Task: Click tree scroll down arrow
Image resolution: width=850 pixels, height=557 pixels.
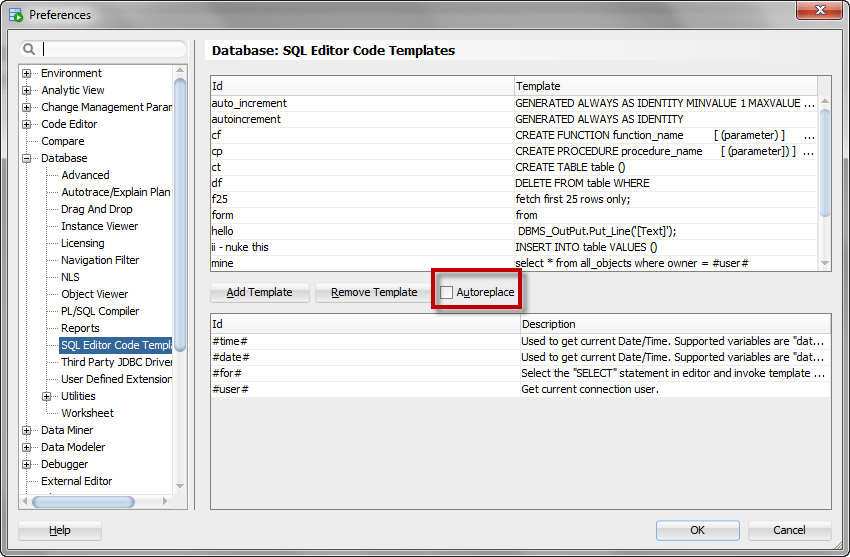Action: pyautogui.click(x=180, y=486)
